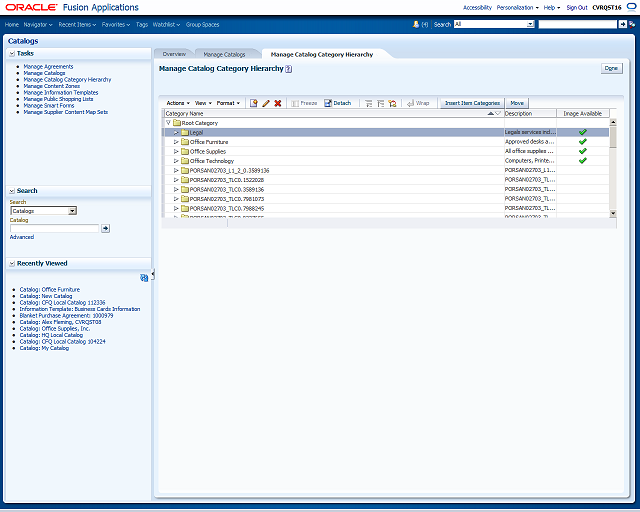
Task: Click the Insert Item Categories button
Action: (x=472, y=103)
